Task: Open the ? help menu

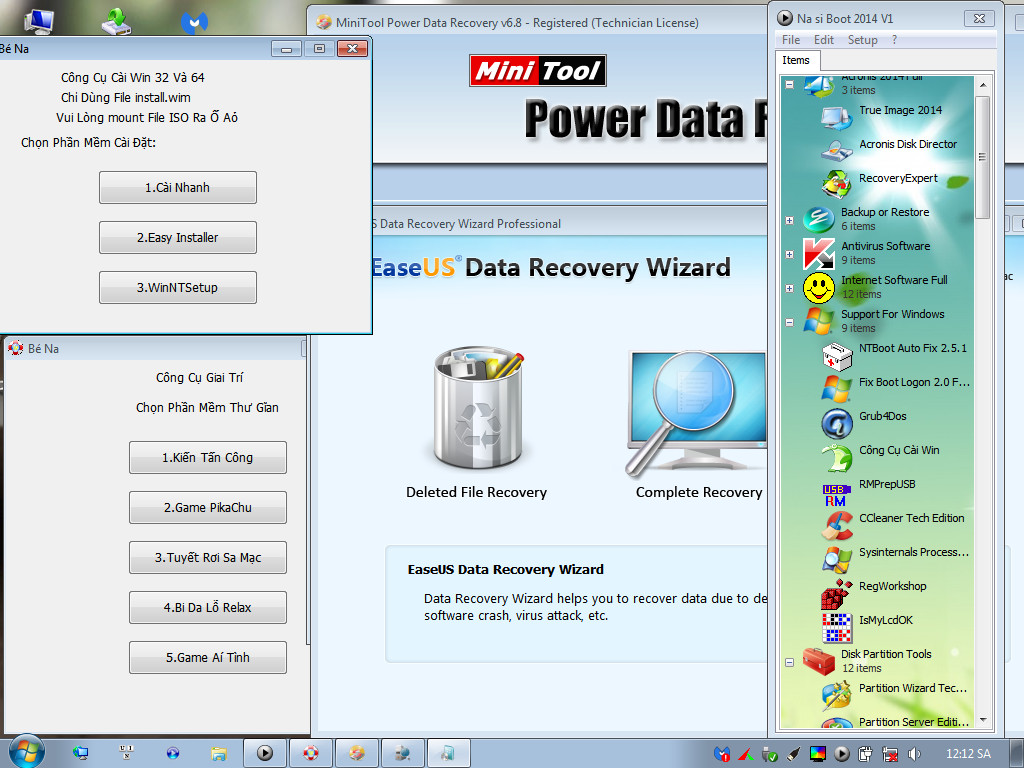Action: click(x=894, y=40)
